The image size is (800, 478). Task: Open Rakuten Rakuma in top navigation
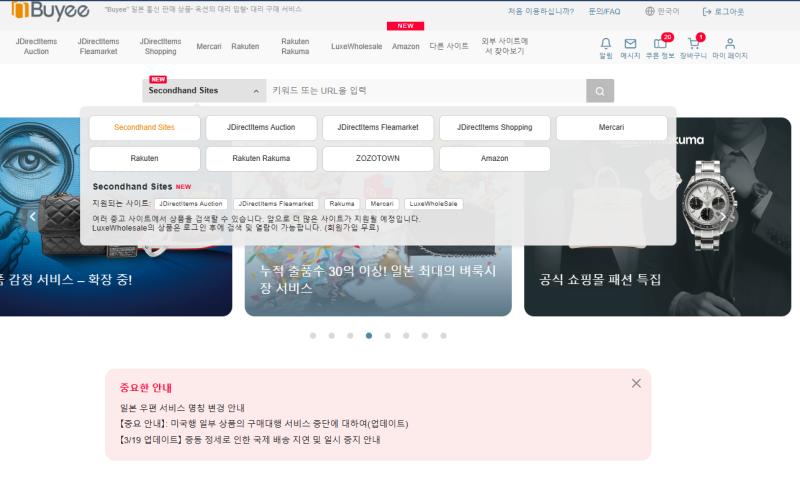[x=295, y=46]
